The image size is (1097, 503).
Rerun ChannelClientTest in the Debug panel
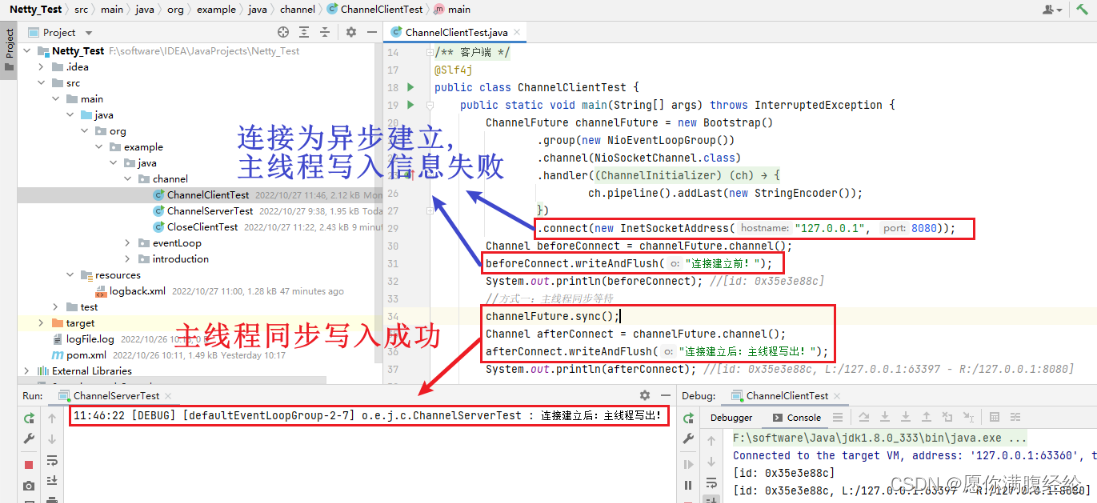(688, 418)
